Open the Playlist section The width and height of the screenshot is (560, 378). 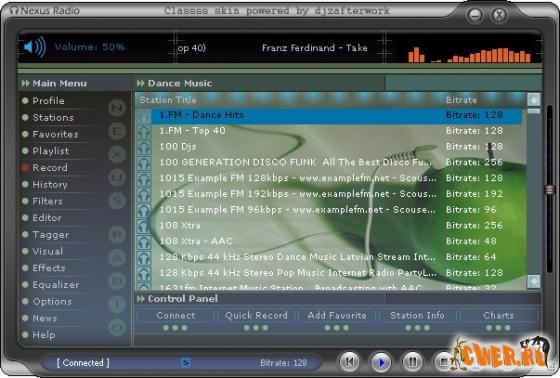coord(50,151)
